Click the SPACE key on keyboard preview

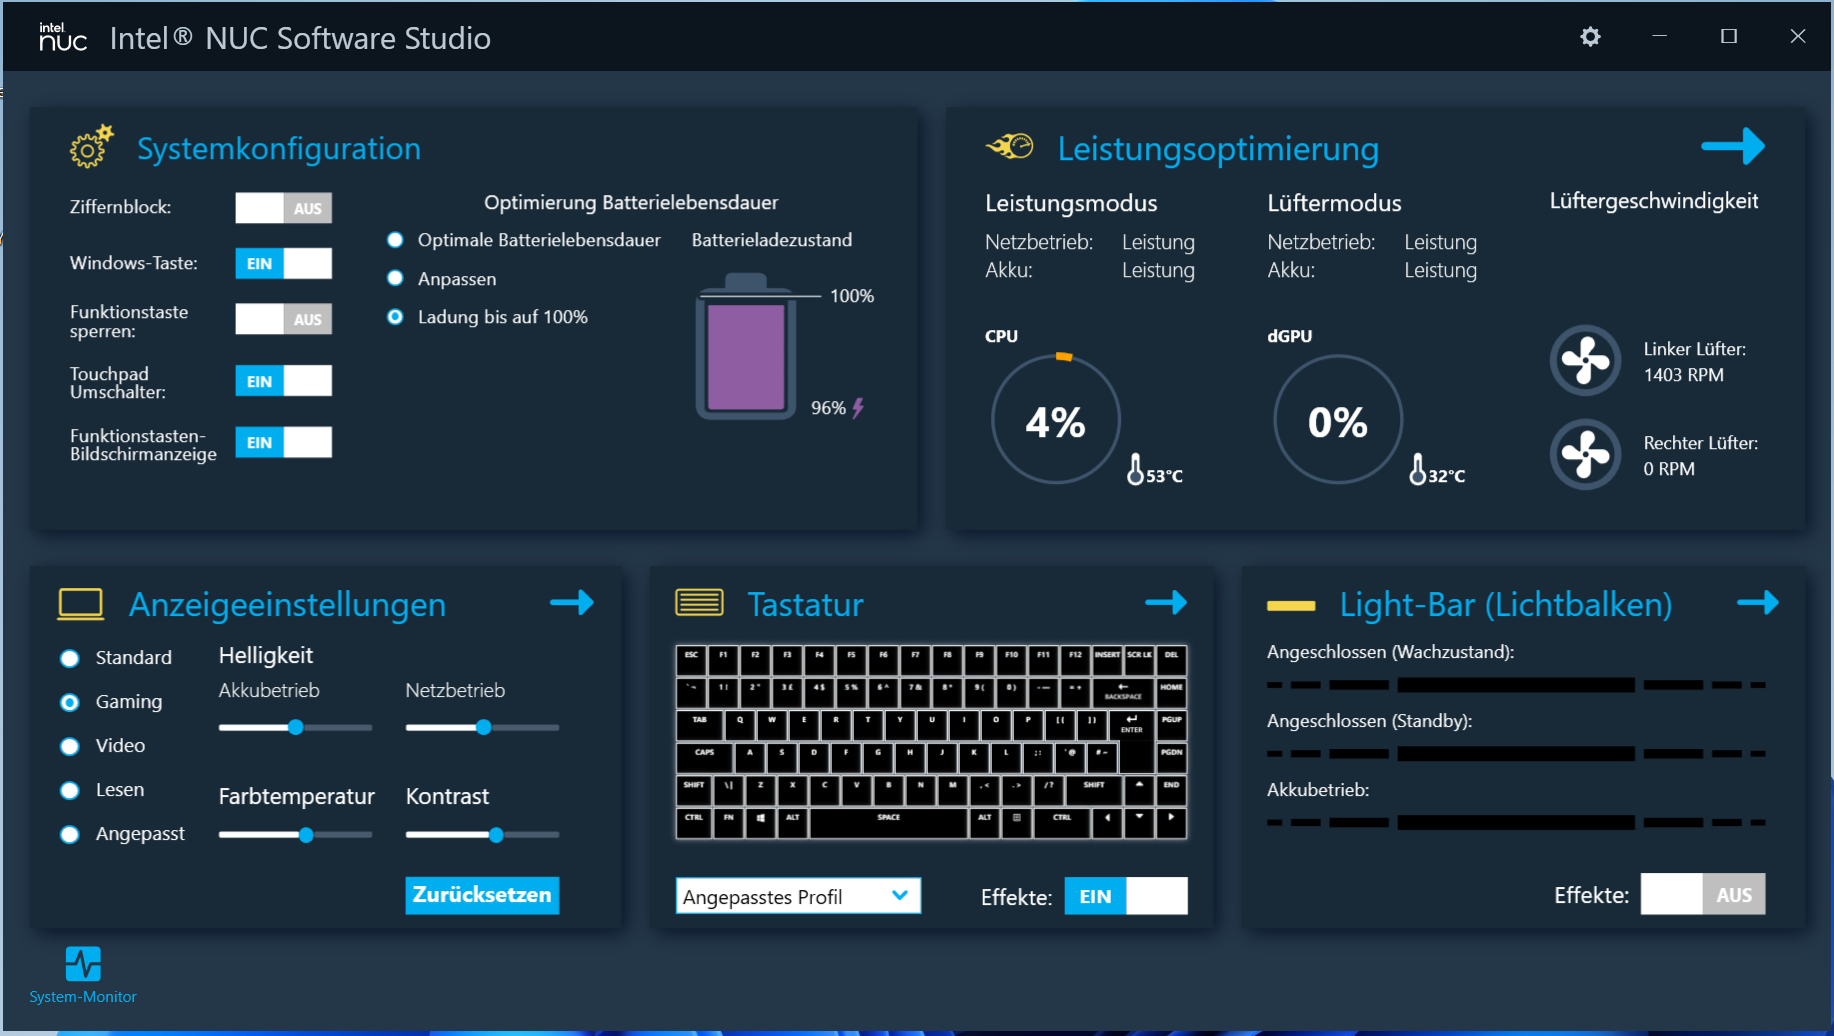pos(889,822)
